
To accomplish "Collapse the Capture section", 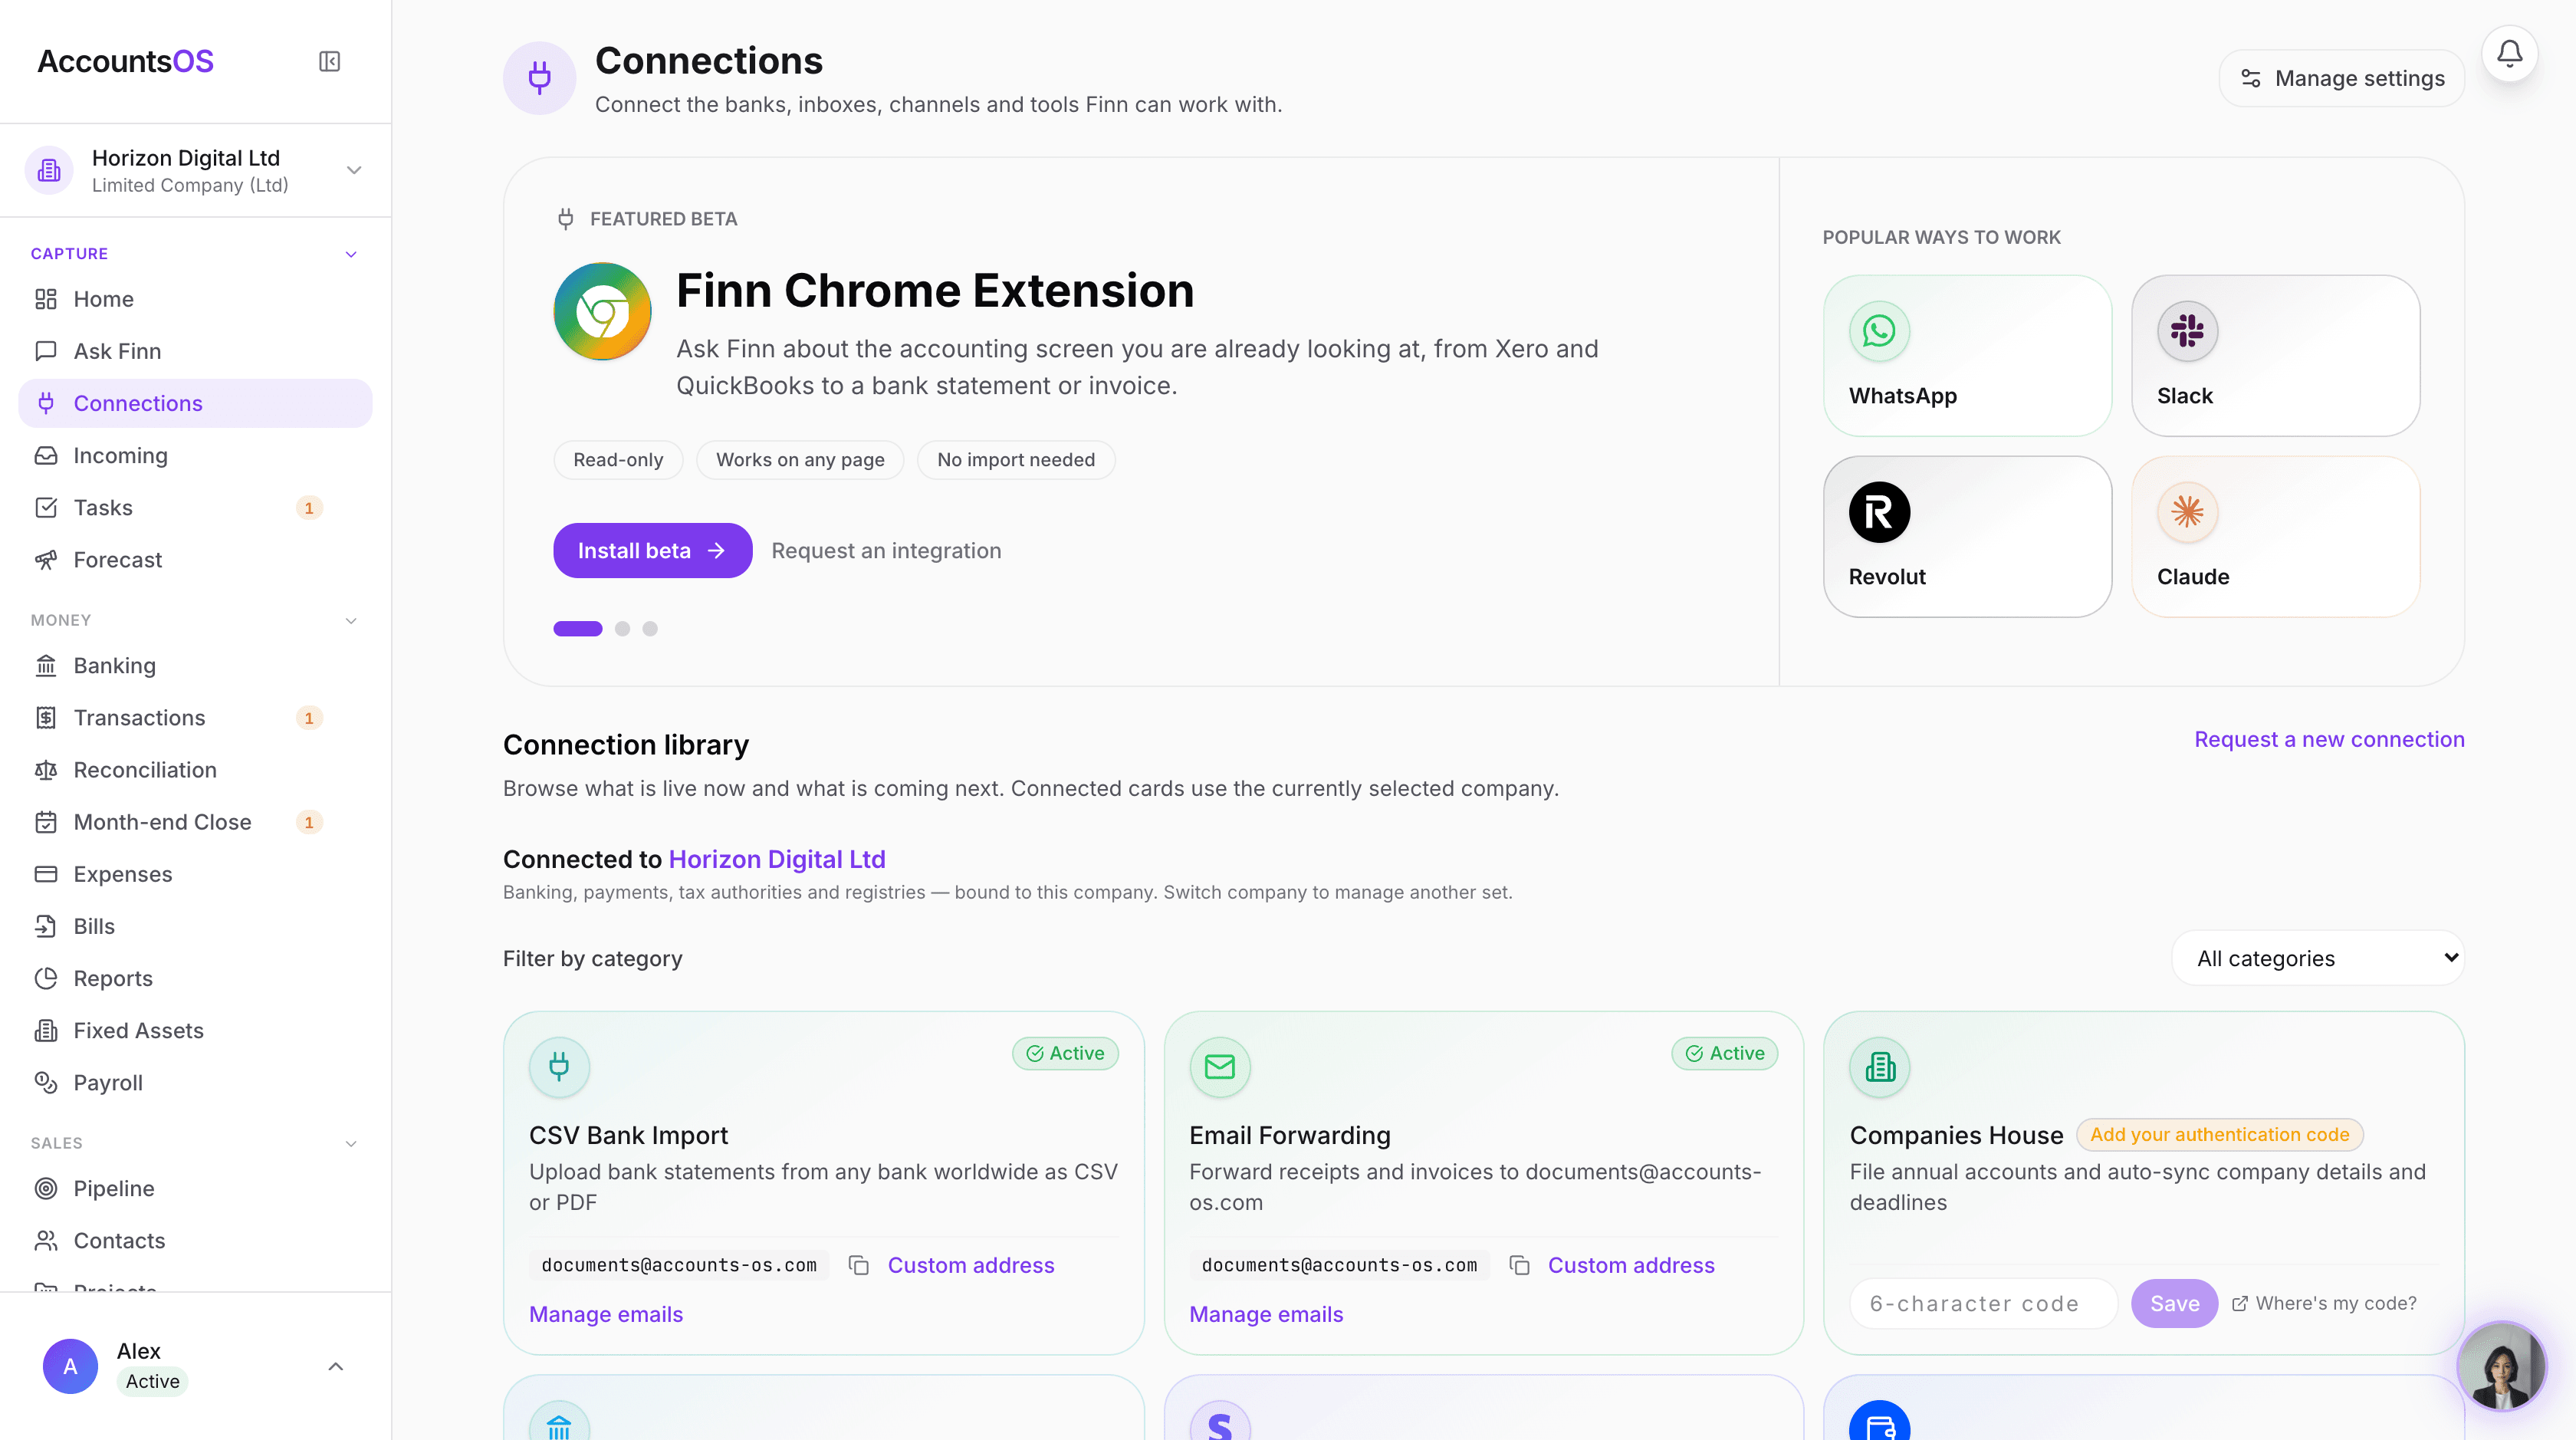I will tap(351, 254).
